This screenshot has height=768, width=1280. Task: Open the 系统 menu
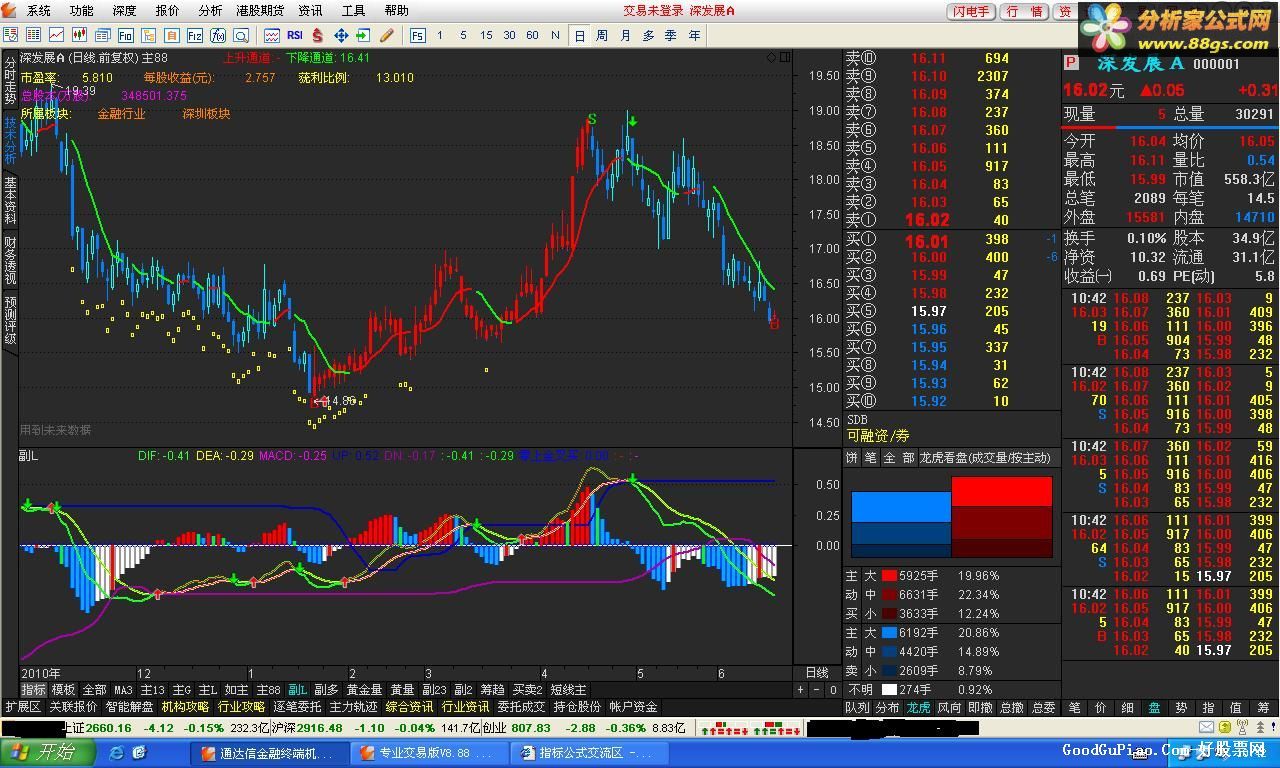point(38,10)
